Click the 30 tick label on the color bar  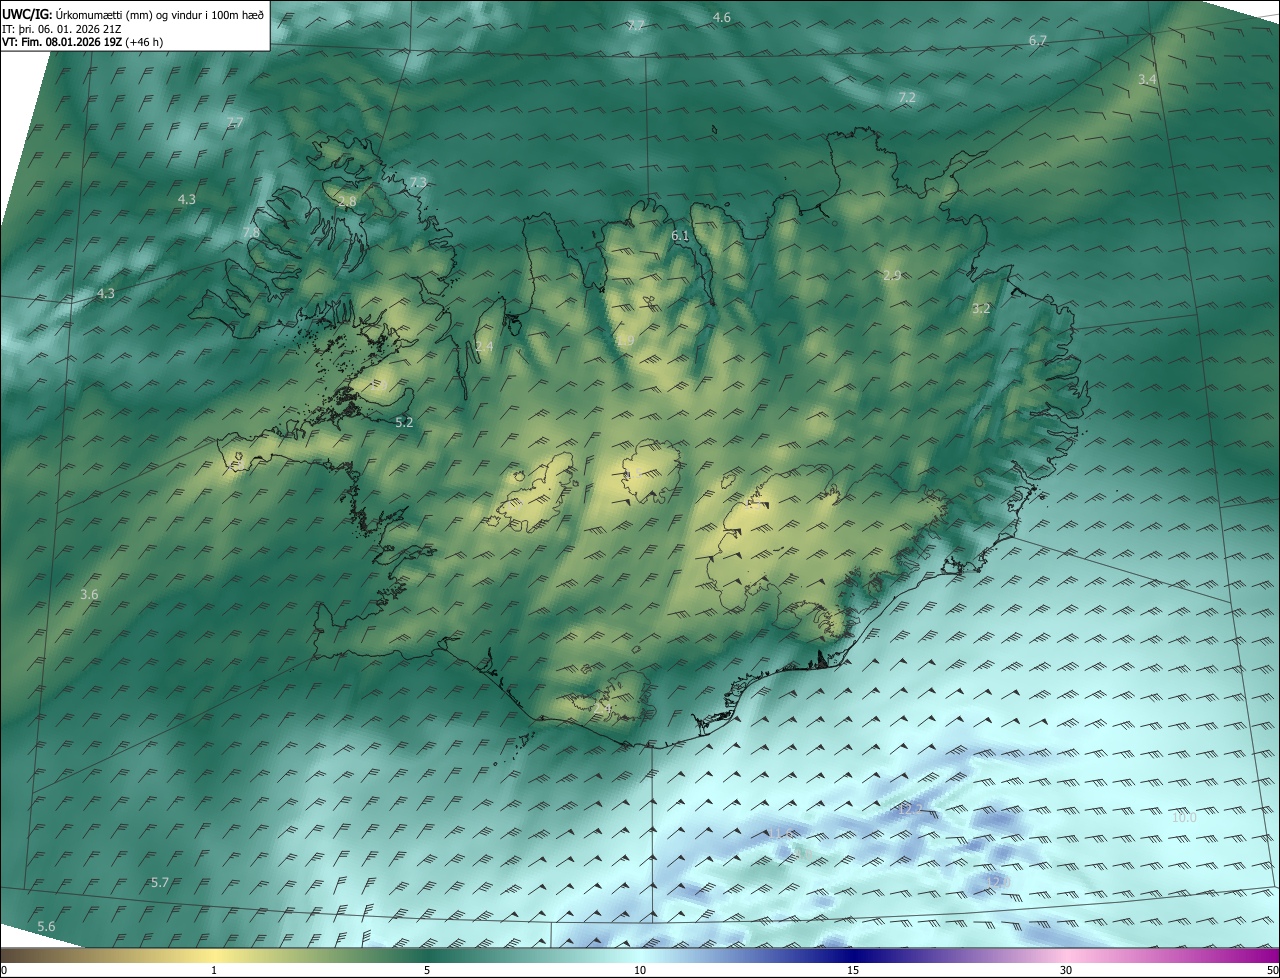1066,970
